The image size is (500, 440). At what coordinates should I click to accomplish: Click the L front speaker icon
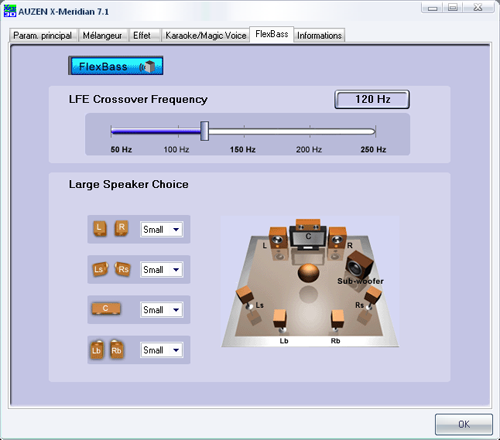click(x=100, y=229)
